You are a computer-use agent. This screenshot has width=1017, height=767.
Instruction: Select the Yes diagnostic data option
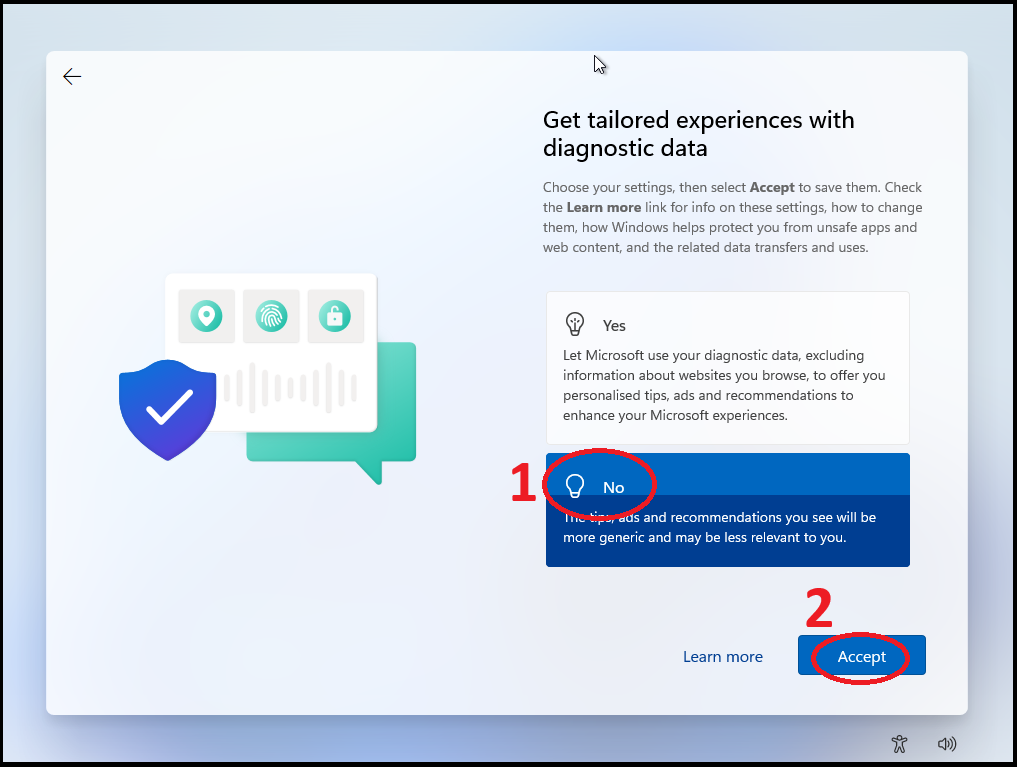pos(727,368)
